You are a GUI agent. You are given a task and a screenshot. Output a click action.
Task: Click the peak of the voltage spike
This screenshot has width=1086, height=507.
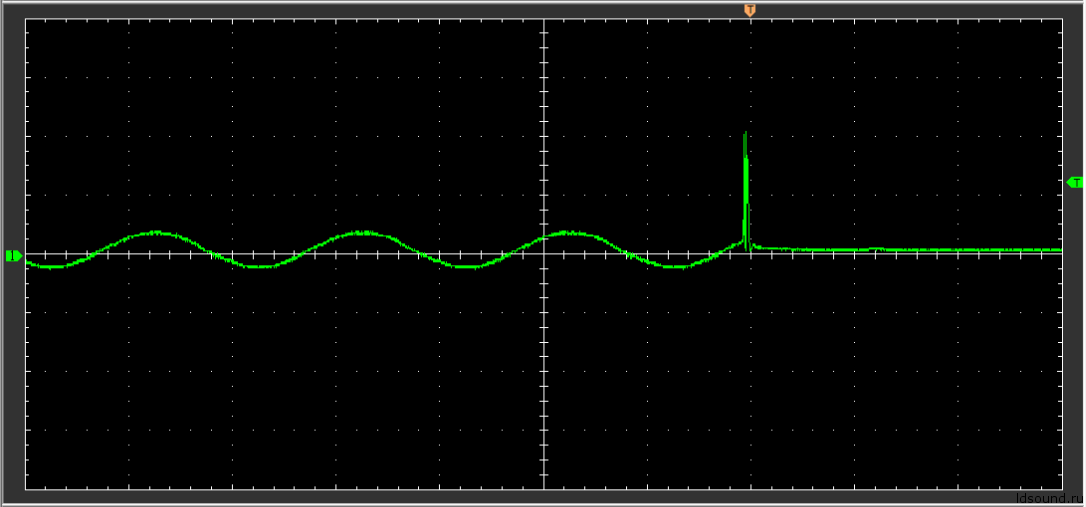[745, 134]
